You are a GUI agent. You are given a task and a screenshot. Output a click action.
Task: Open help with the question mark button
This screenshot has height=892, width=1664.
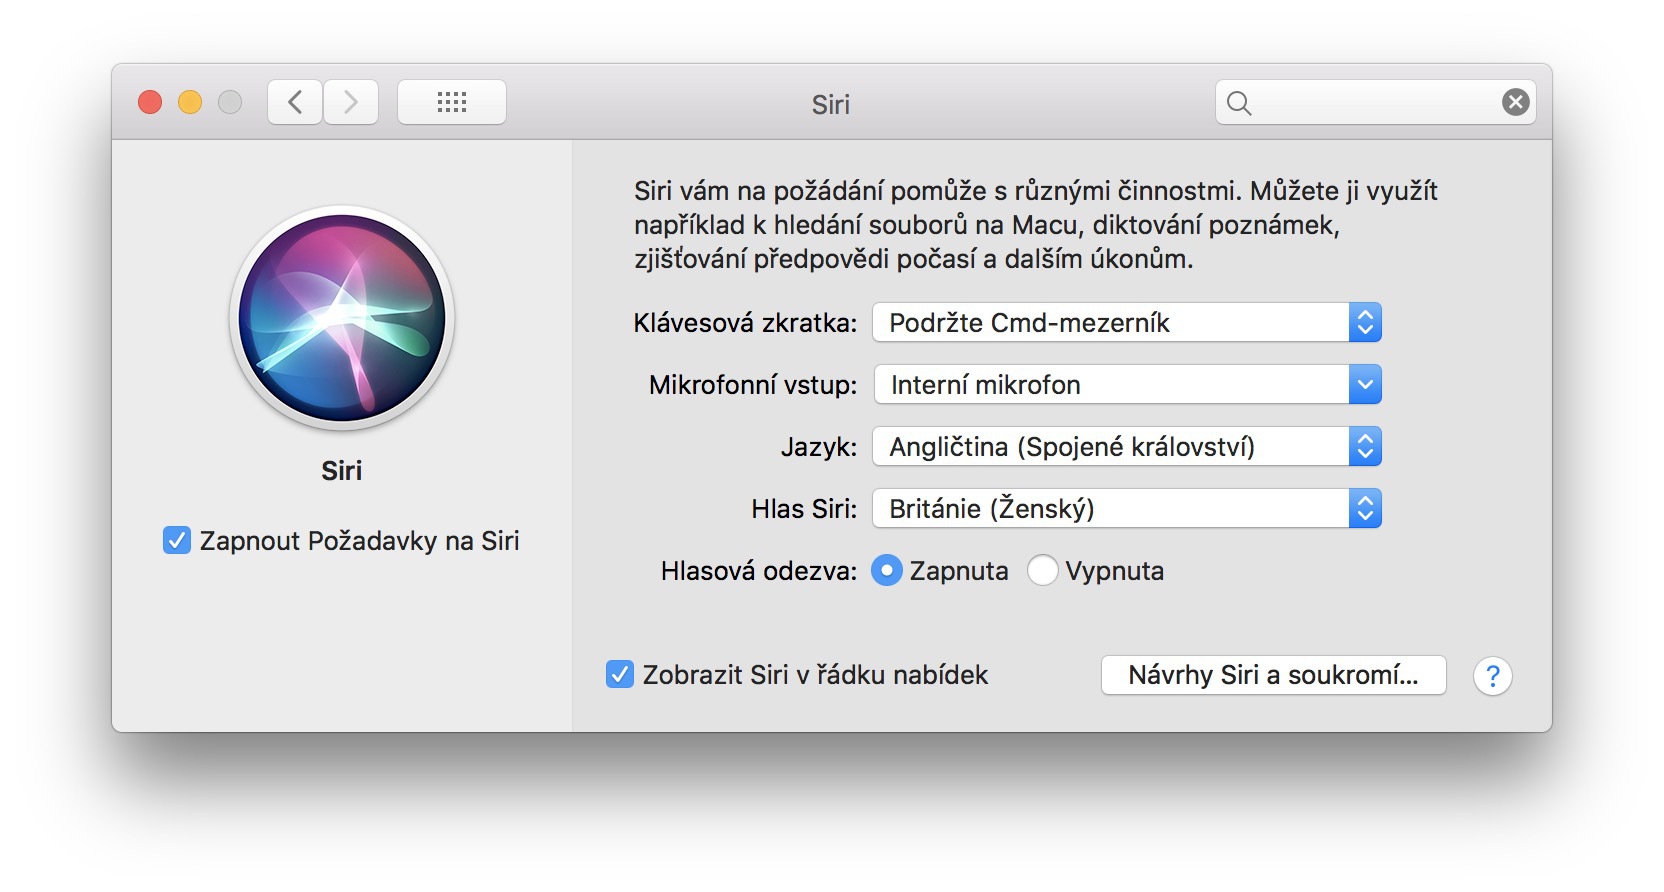tap(1492, 676)
